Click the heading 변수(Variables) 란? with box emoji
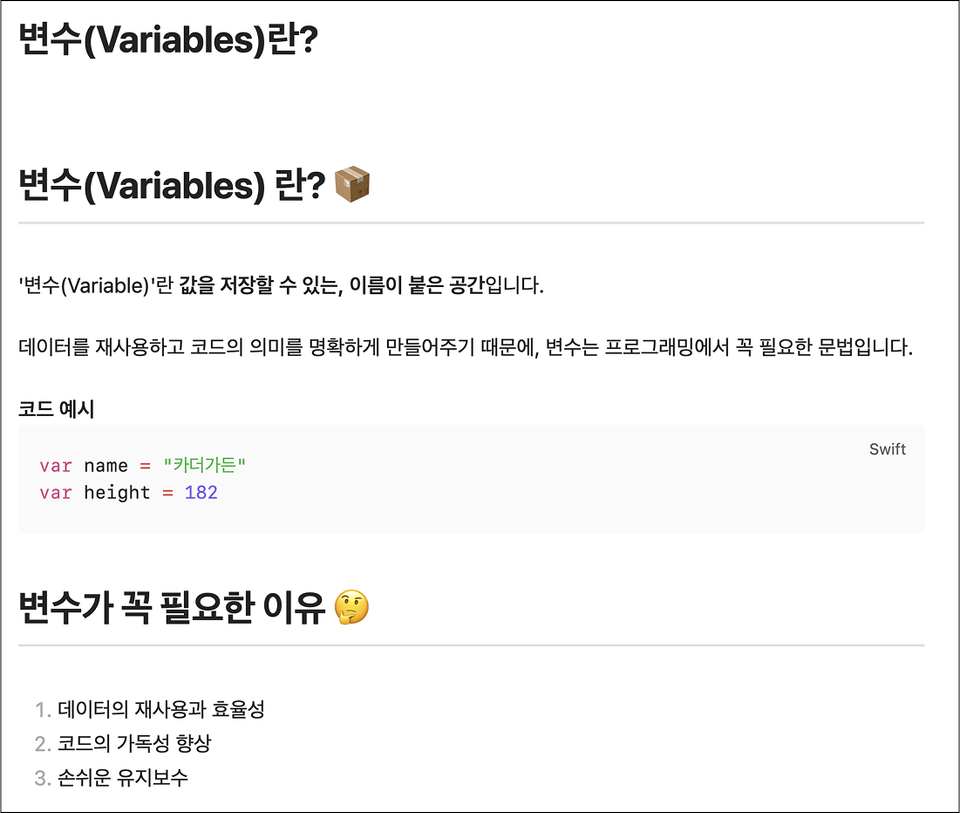The image size is (960, 813). click(x=172, y=185)
